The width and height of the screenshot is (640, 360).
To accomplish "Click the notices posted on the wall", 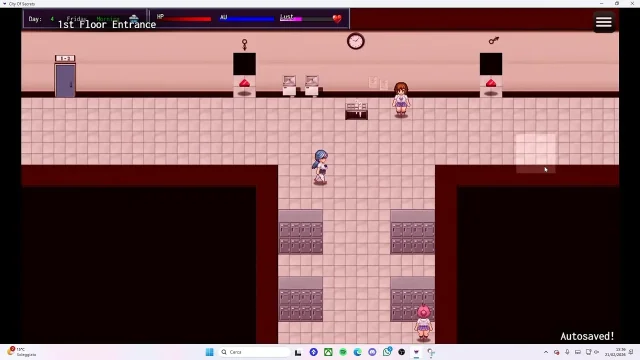I will click(378, 83).
